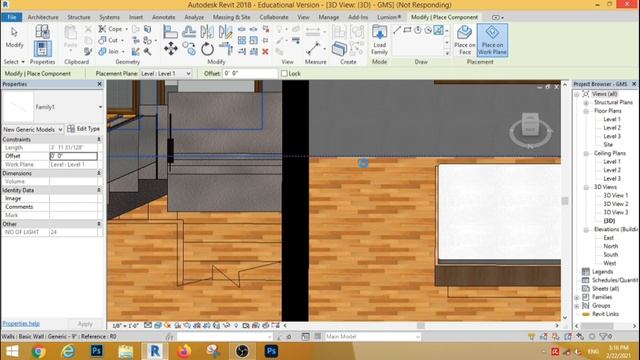Select the Rectangle draw tool
This screenshot has width=640, height=360.
(407, 30)
